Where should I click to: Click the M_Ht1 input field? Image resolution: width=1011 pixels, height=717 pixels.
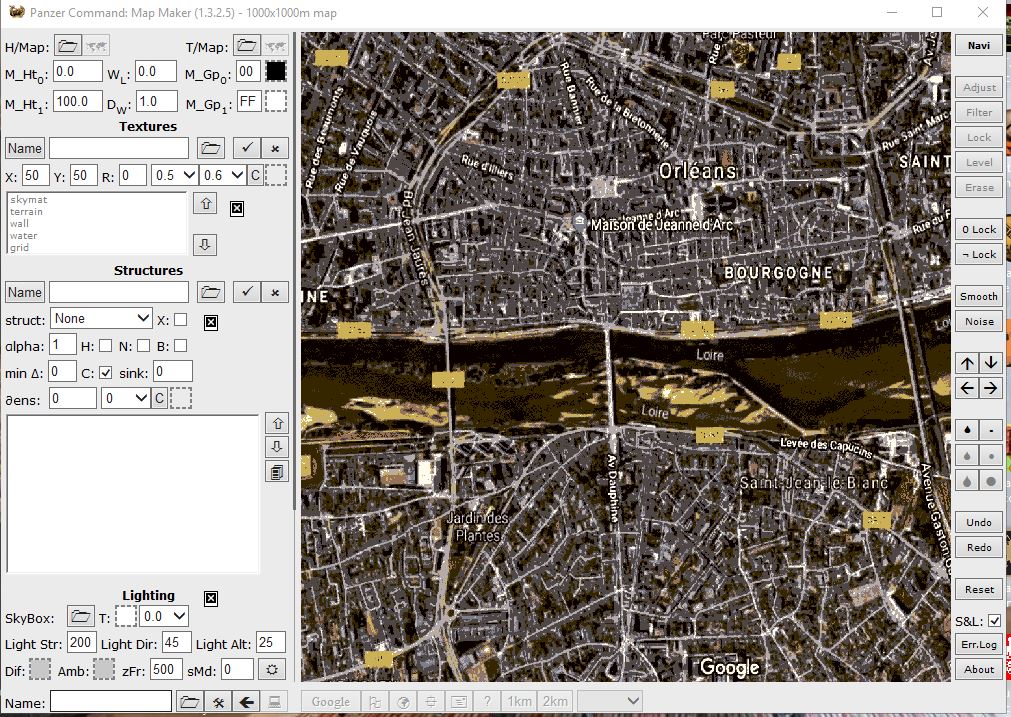(x=77, y=101)
